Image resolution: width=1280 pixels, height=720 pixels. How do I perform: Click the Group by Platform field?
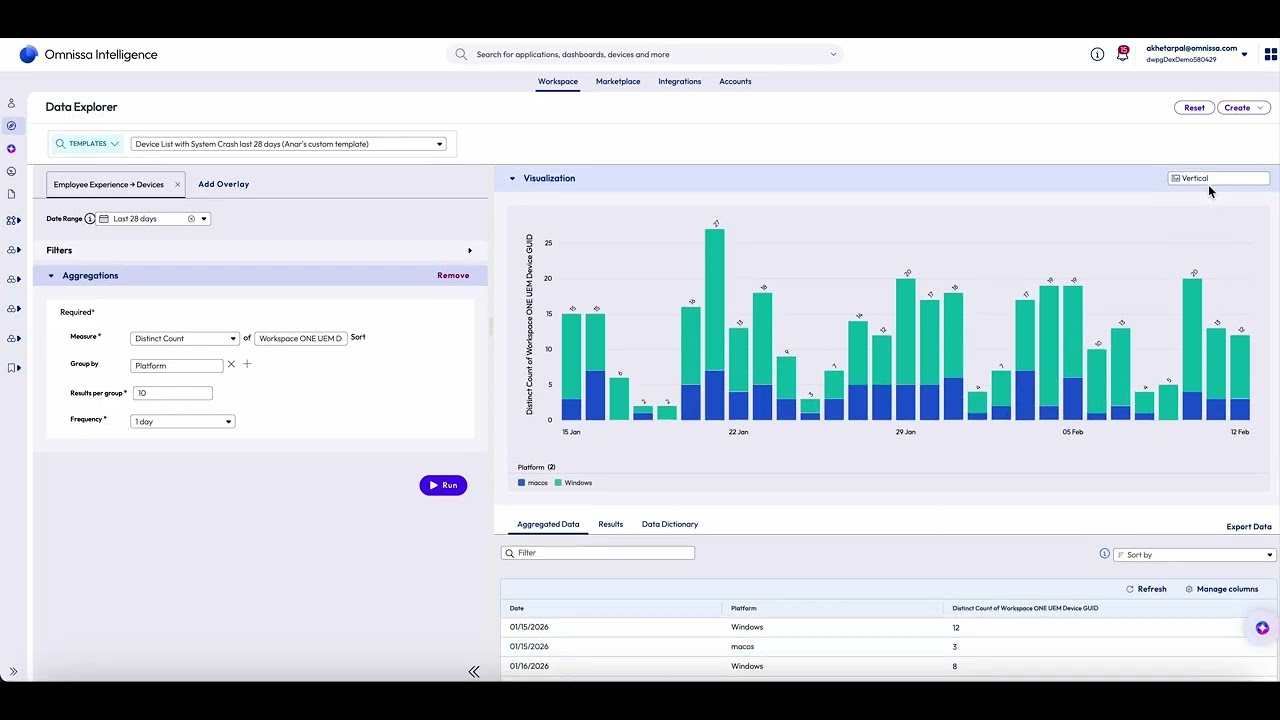(x=177, y=366)
